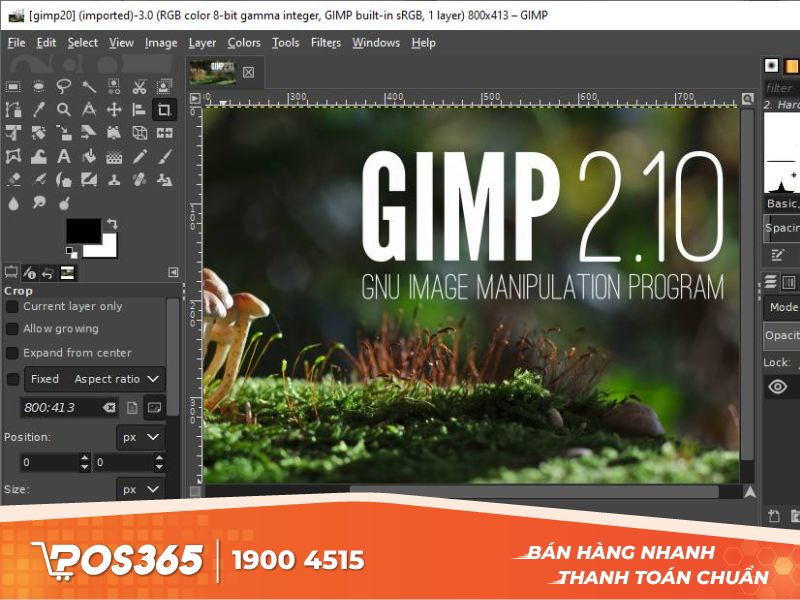800x600 pixels.
Task: Activate the Eraser tool
Action: 13,180
